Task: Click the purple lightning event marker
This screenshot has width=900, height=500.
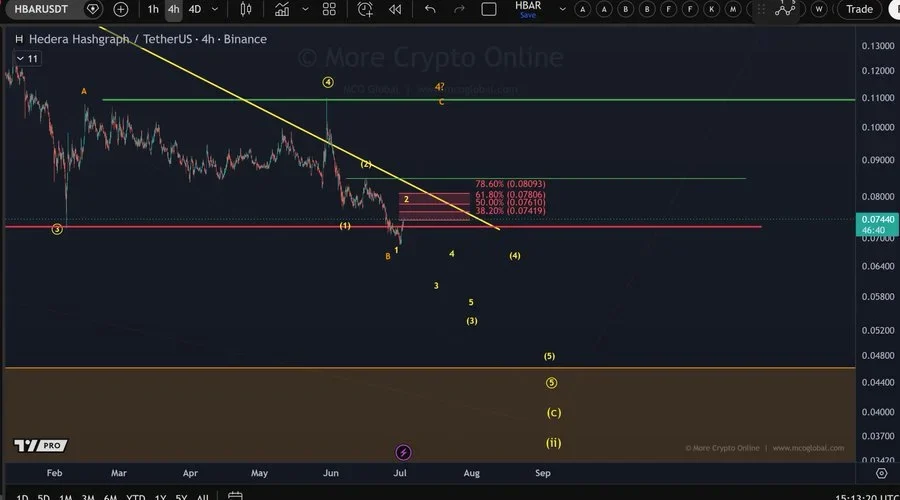Action: (x=403, y=452)
